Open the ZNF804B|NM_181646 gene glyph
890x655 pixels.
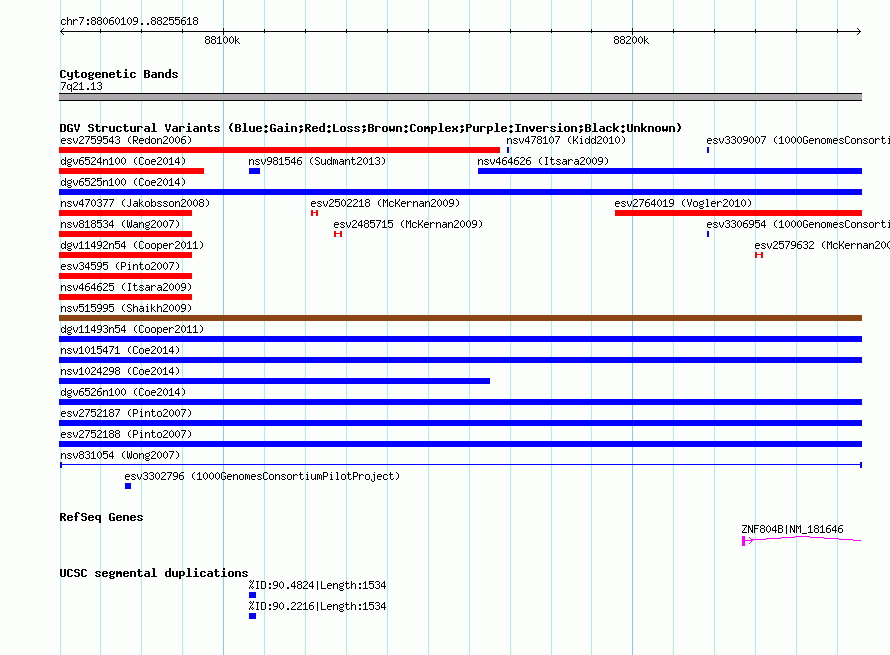[x=801, y=540]
